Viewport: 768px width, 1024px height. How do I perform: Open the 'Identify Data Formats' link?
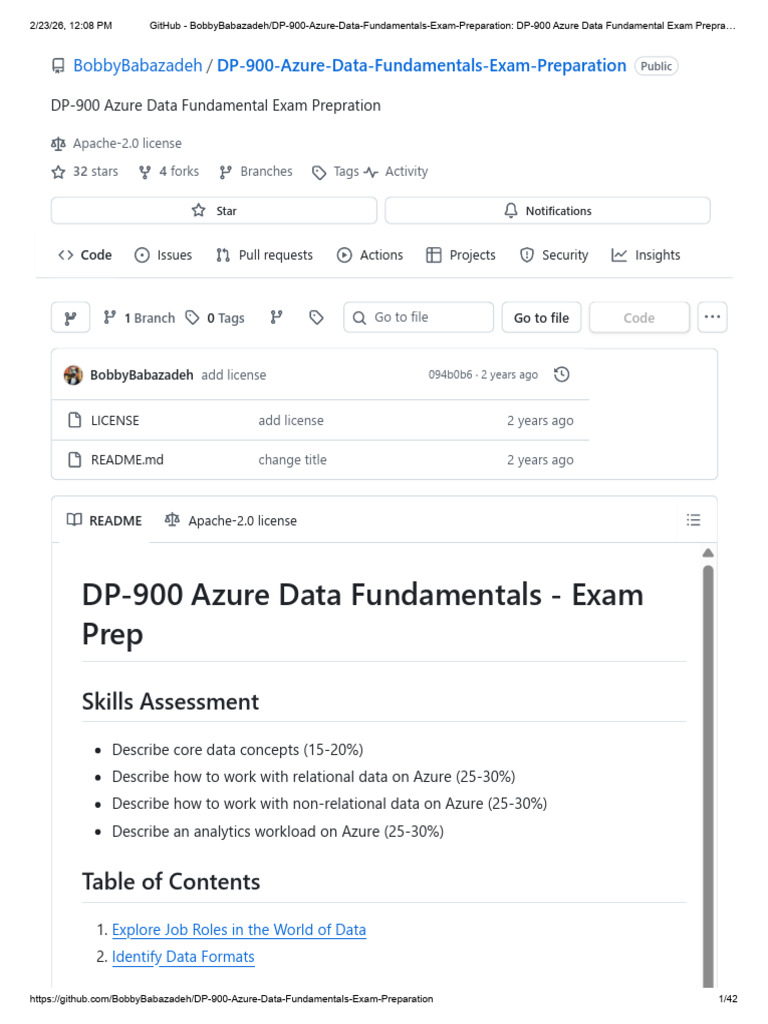[x=183, y=957]
